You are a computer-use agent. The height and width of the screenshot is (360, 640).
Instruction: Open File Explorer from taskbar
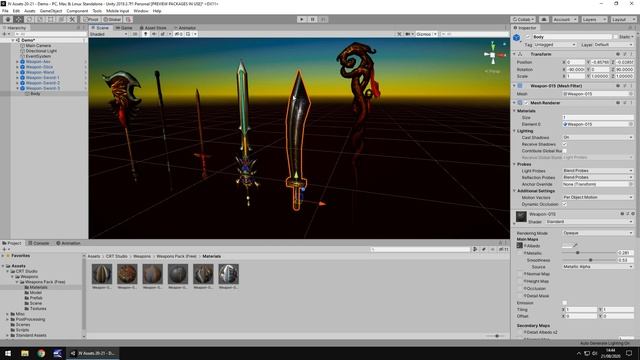tap(25, 353)
